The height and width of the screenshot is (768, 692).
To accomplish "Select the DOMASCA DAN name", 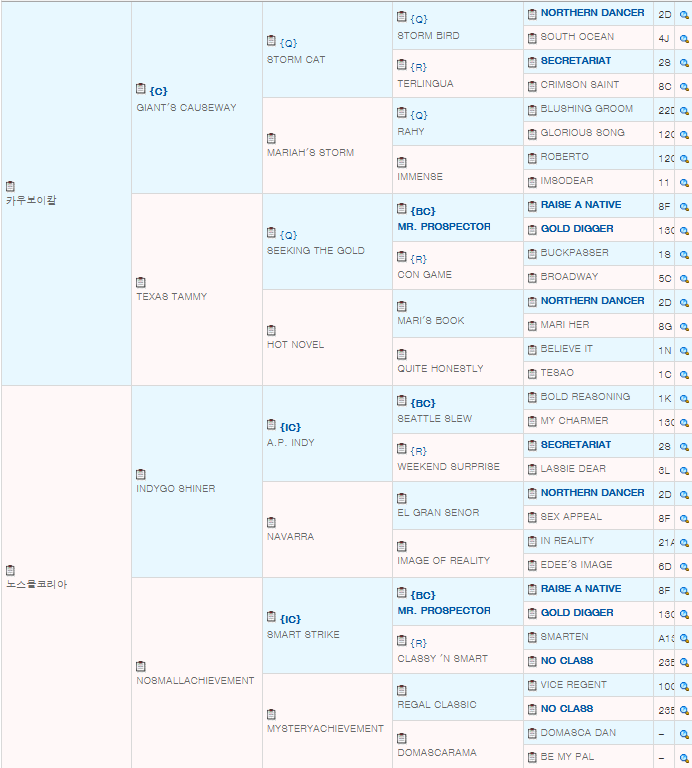I will [x=578, y=733].
